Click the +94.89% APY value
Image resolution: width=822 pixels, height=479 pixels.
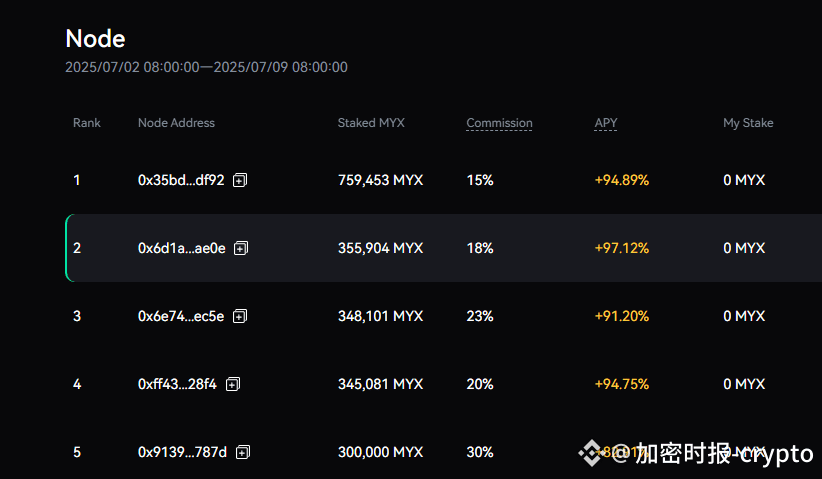(621, 180)
